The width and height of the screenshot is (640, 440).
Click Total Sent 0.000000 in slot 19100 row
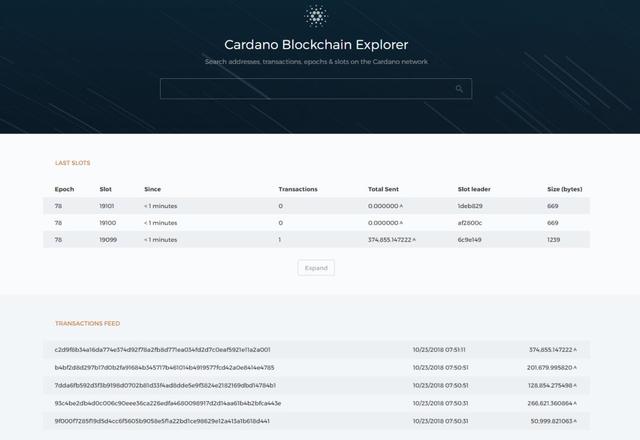point(385,223)
